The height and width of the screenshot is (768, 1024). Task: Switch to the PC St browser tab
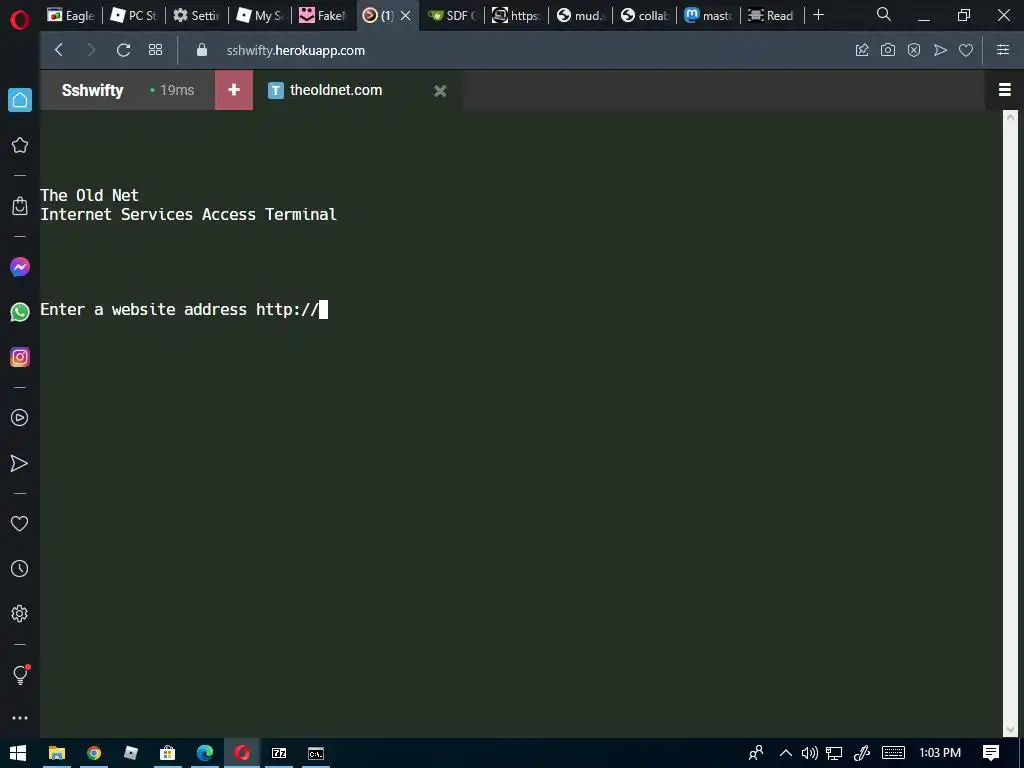(133, 15)
